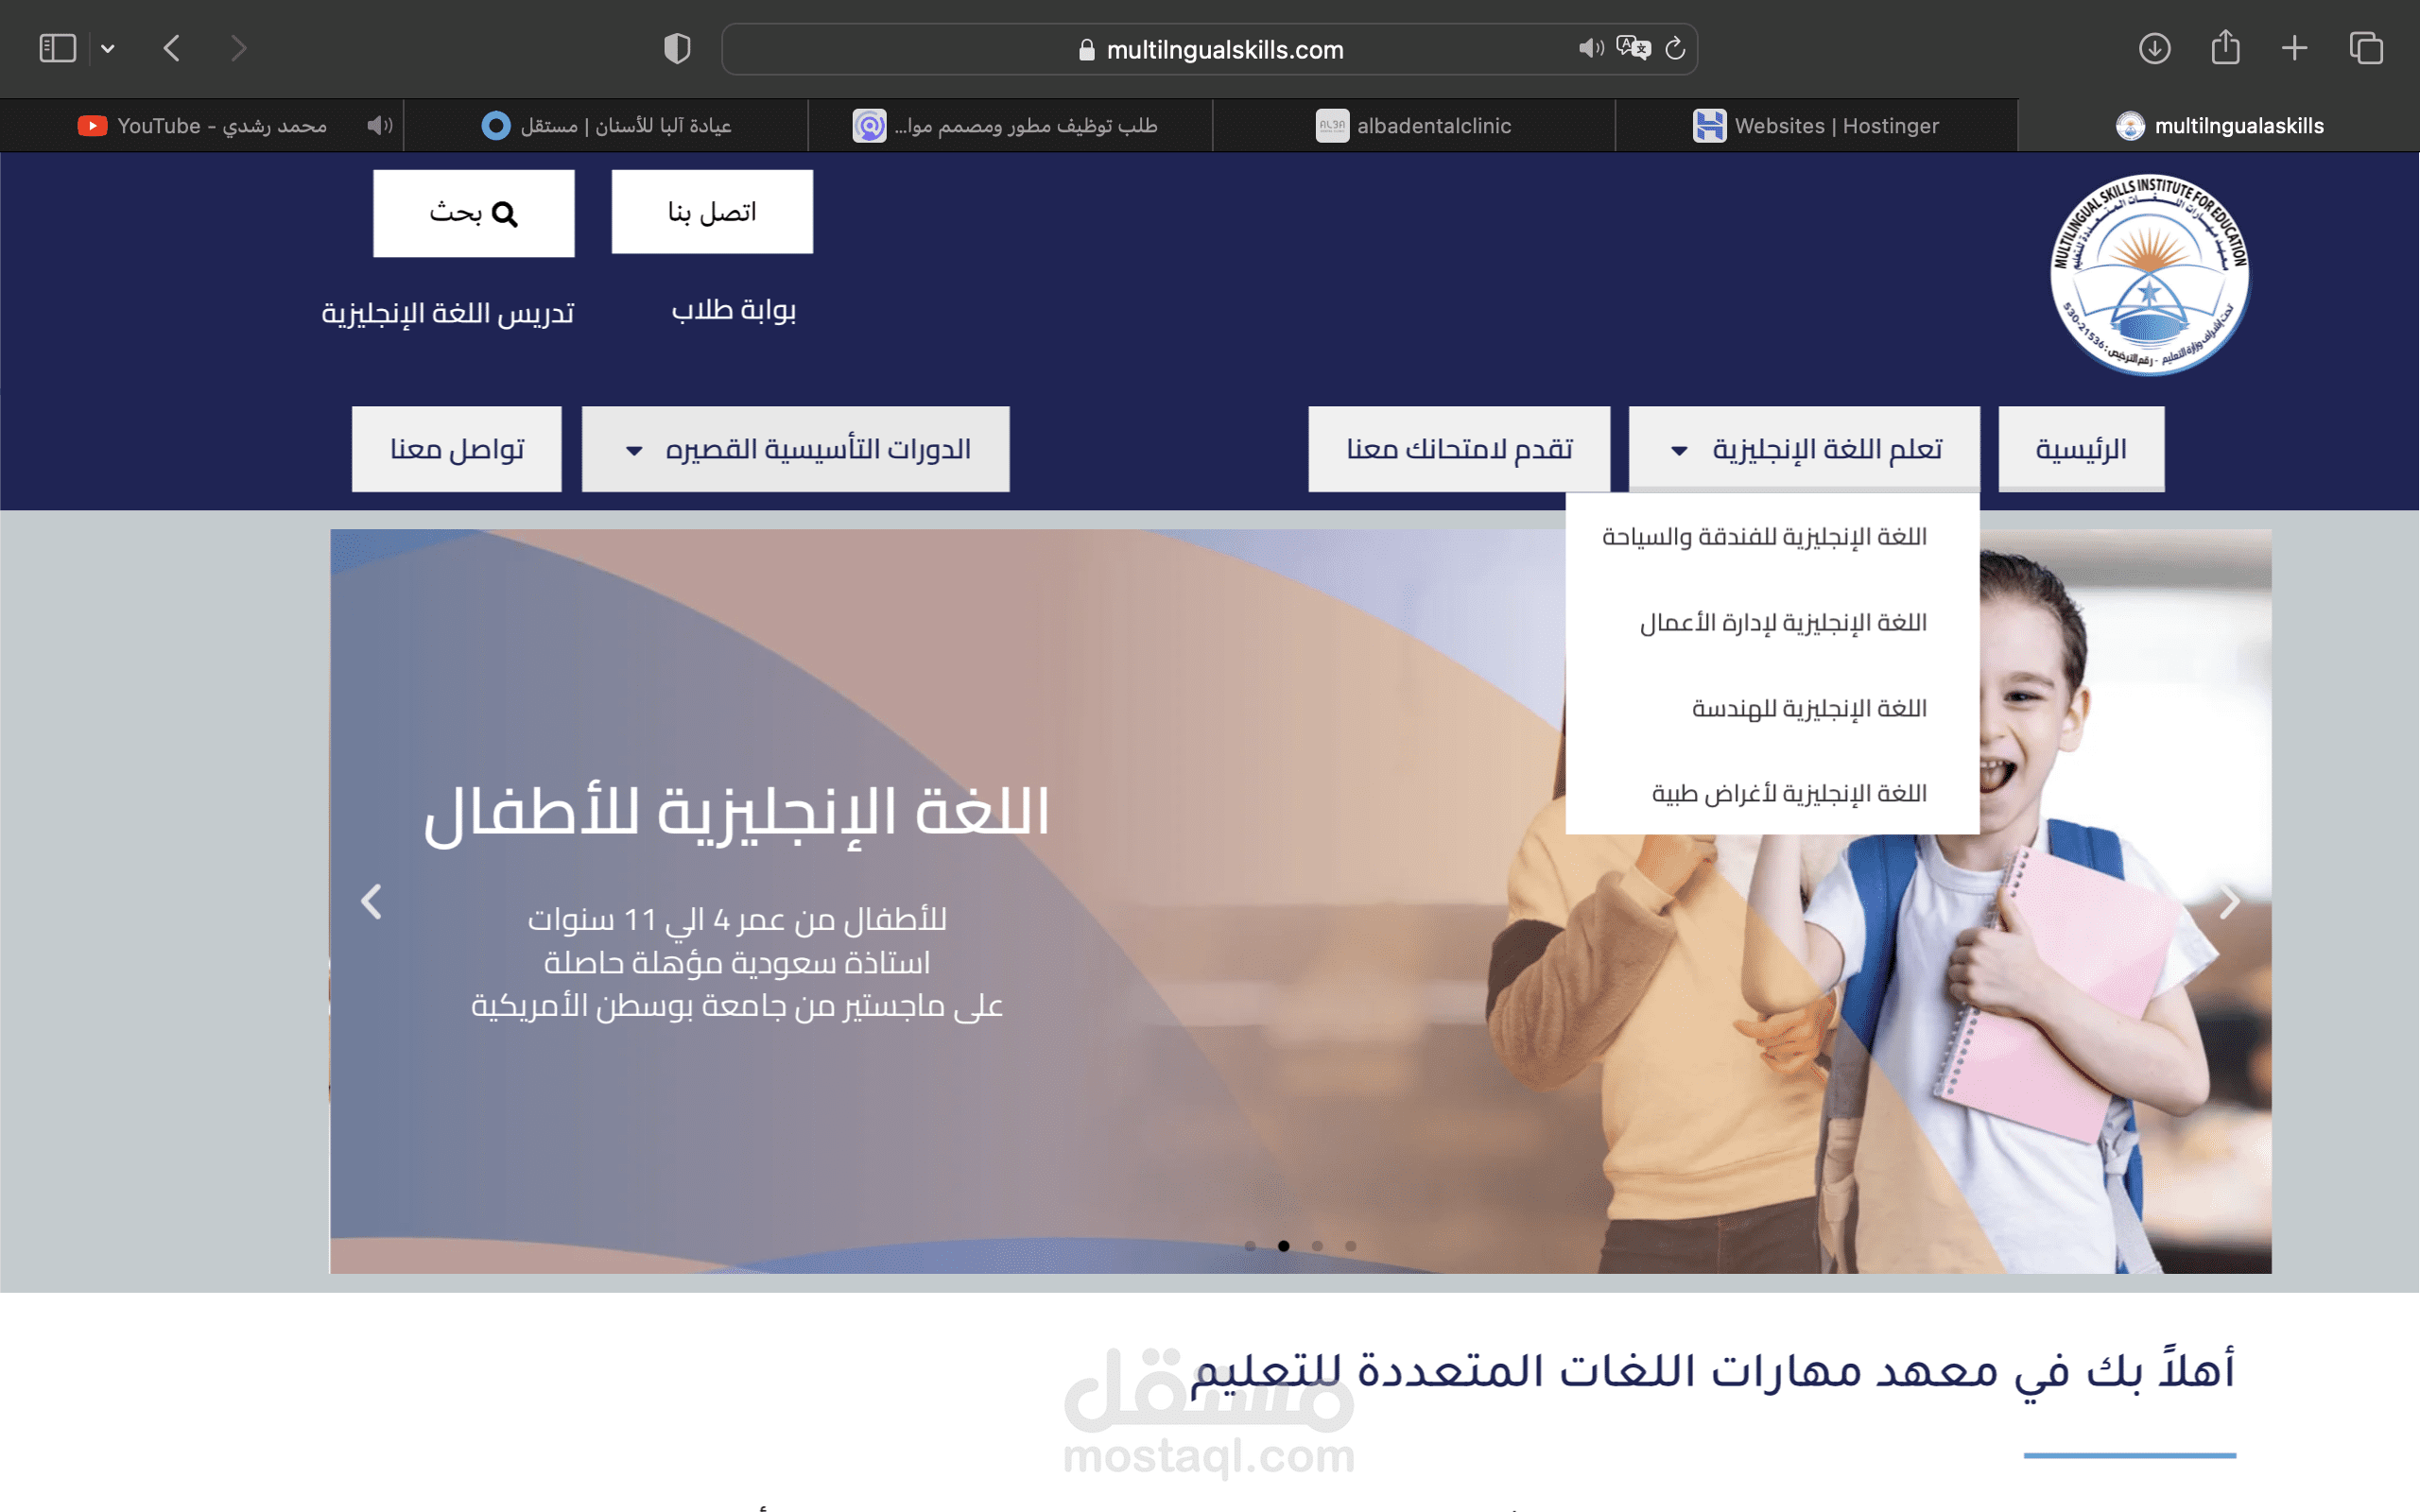
Task: Click the Safari sidebar toggle icon
Action: click(57, 48)
